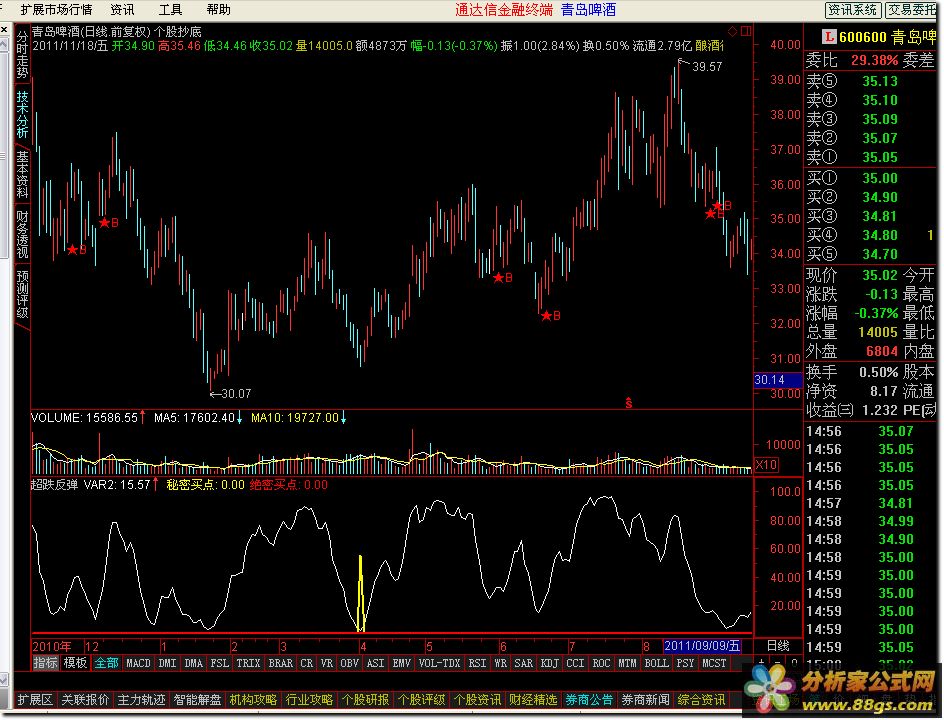Switch indicator to FSL
Screen dimensions: 944x720
(219, 663)
